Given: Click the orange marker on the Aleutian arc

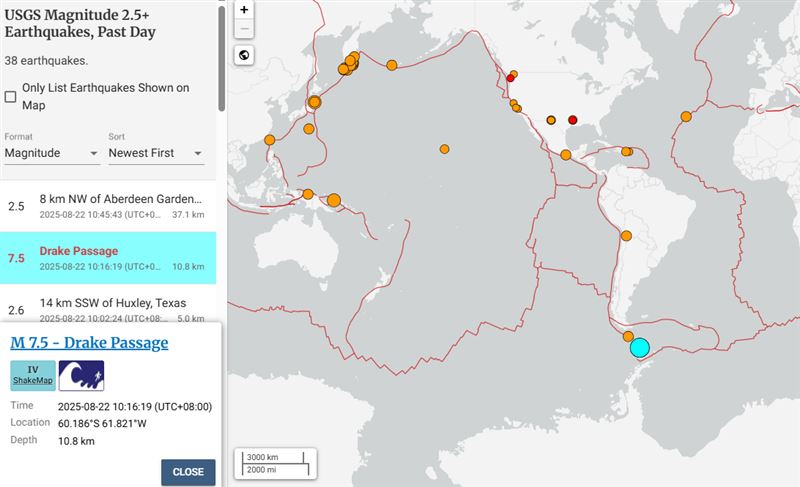Looking at the screenshot, I should pyautogui.click(x=391, y=65).
